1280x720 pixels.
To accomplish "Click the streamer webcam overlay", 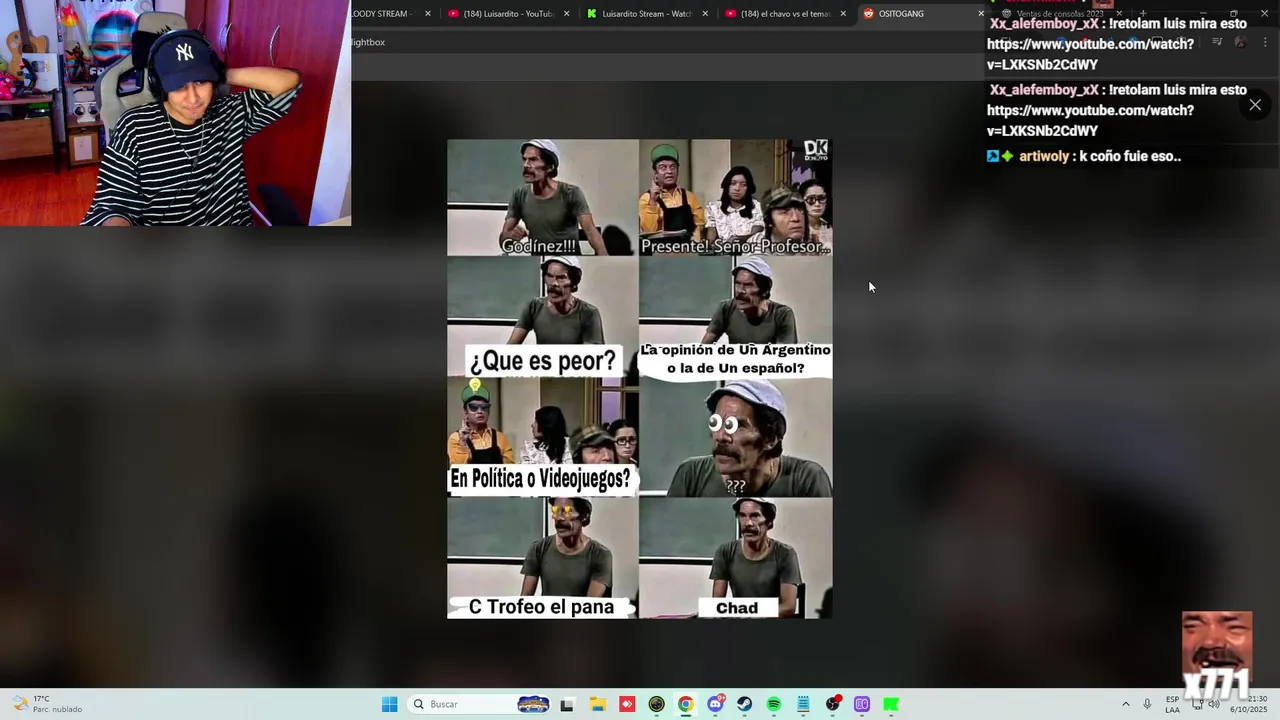I will (x=175, y=113).
